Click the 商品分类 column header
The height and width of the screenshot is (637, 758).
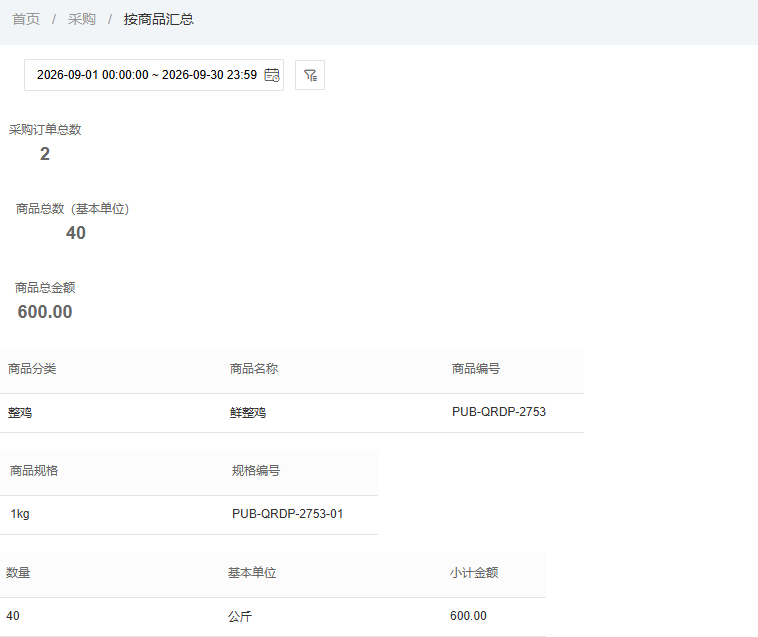(x=32, y=369)
